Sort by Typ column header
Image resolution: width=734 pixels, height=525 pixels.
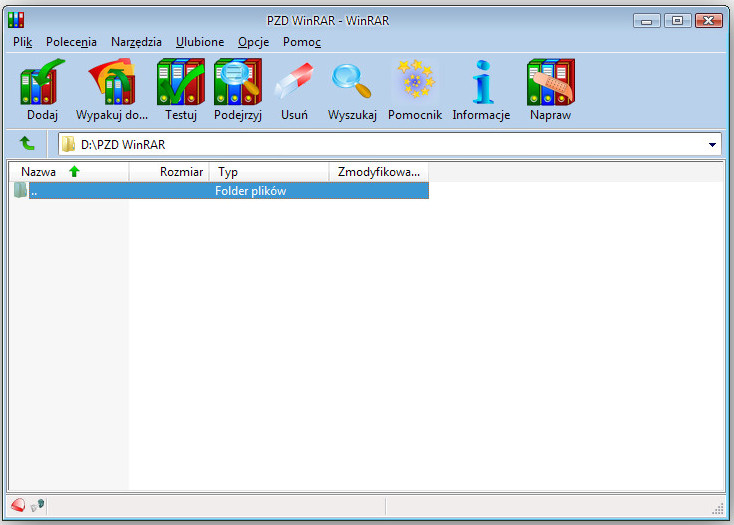click(x=269, y=172)
